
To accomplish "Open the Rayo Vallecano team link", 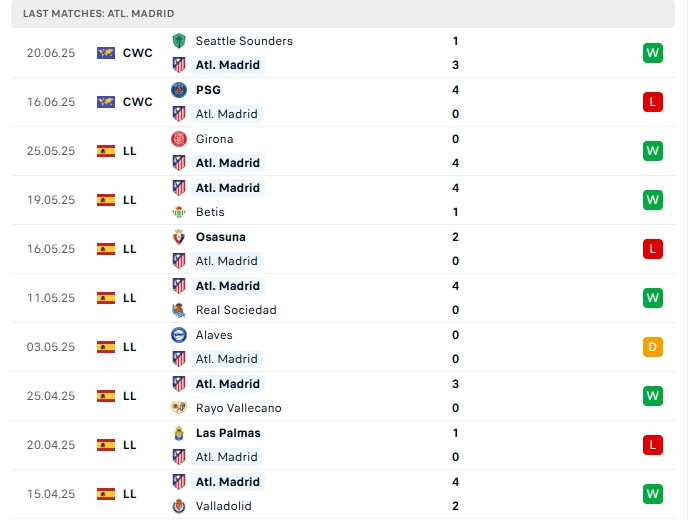I will [238, 408].
